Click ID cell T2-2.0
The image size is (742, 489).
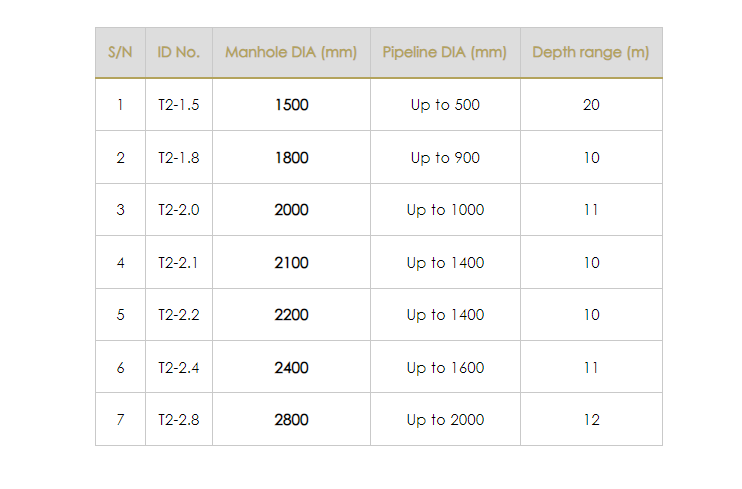179,210
